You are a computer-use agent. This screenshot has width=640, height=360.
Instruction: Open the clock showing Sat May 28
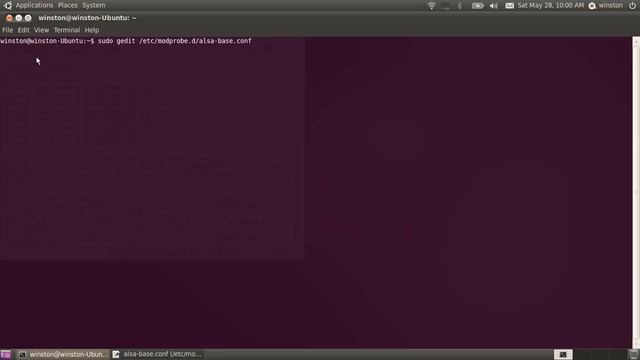click(551, 5)
